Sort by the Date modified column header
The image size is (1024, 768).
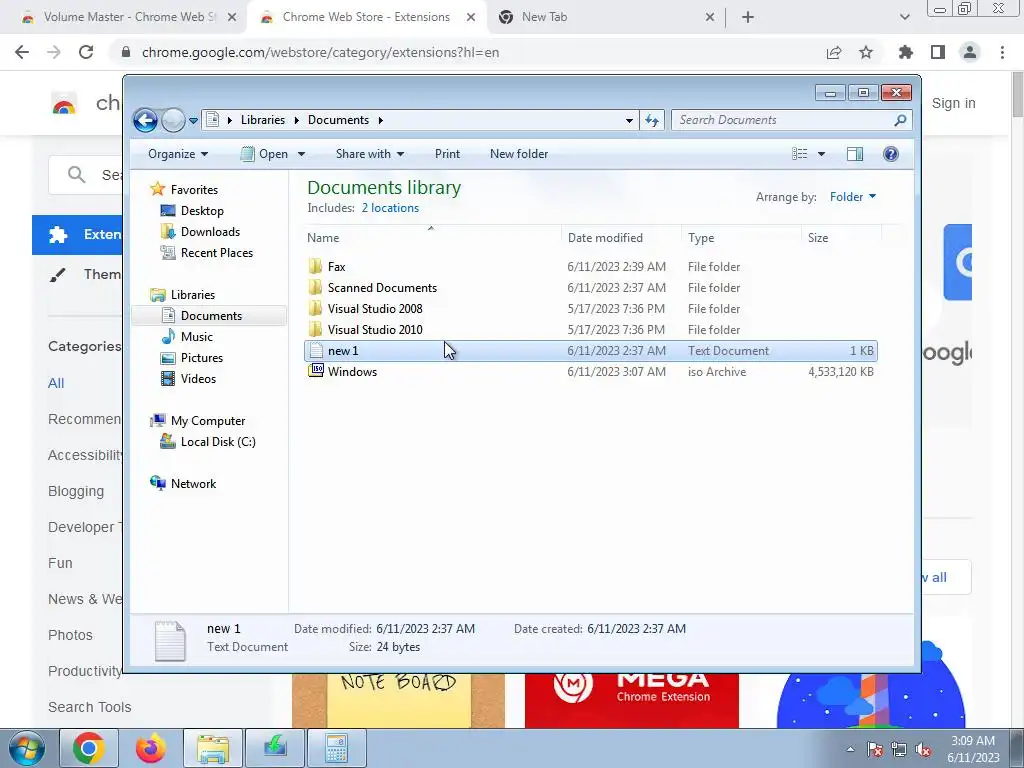point(621,238)
